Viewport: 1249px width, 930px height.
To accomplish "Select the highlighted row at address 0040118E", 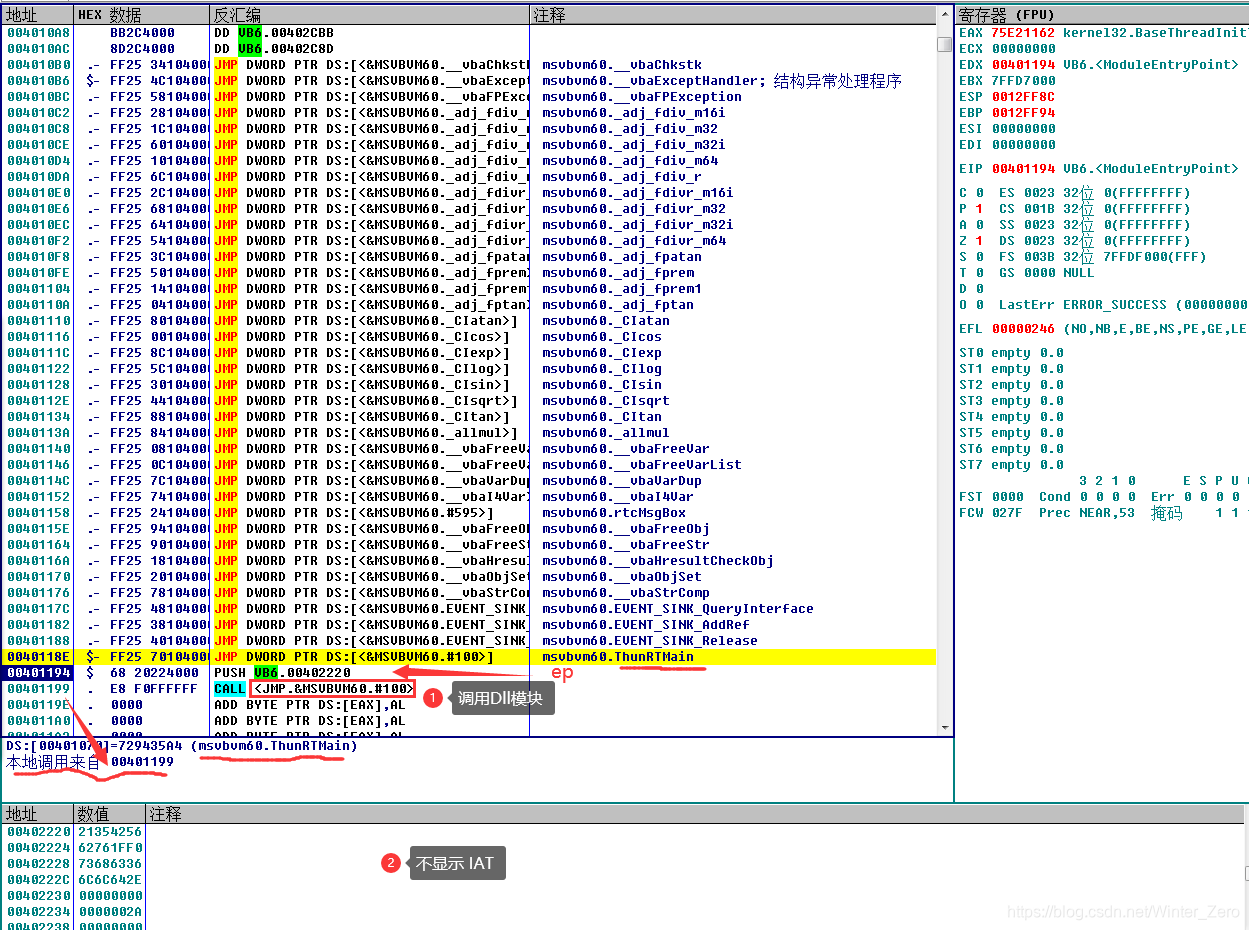I will click(468, 657).
